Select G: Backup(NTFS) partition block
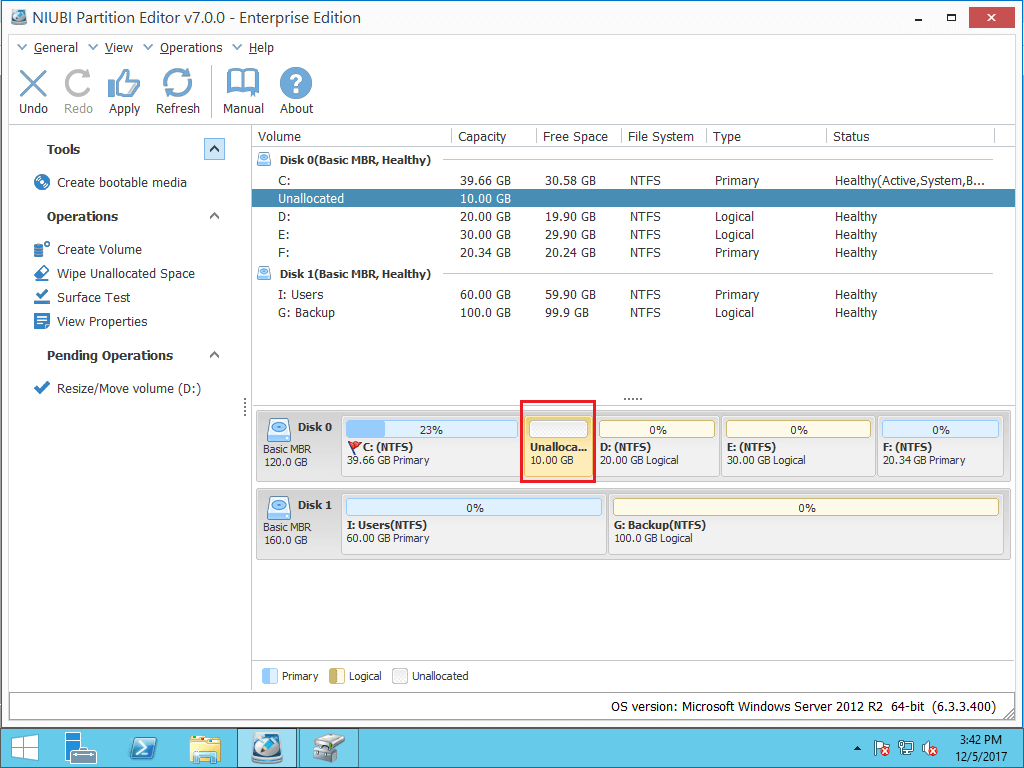 pyautogui.click(x=806, y=525)
